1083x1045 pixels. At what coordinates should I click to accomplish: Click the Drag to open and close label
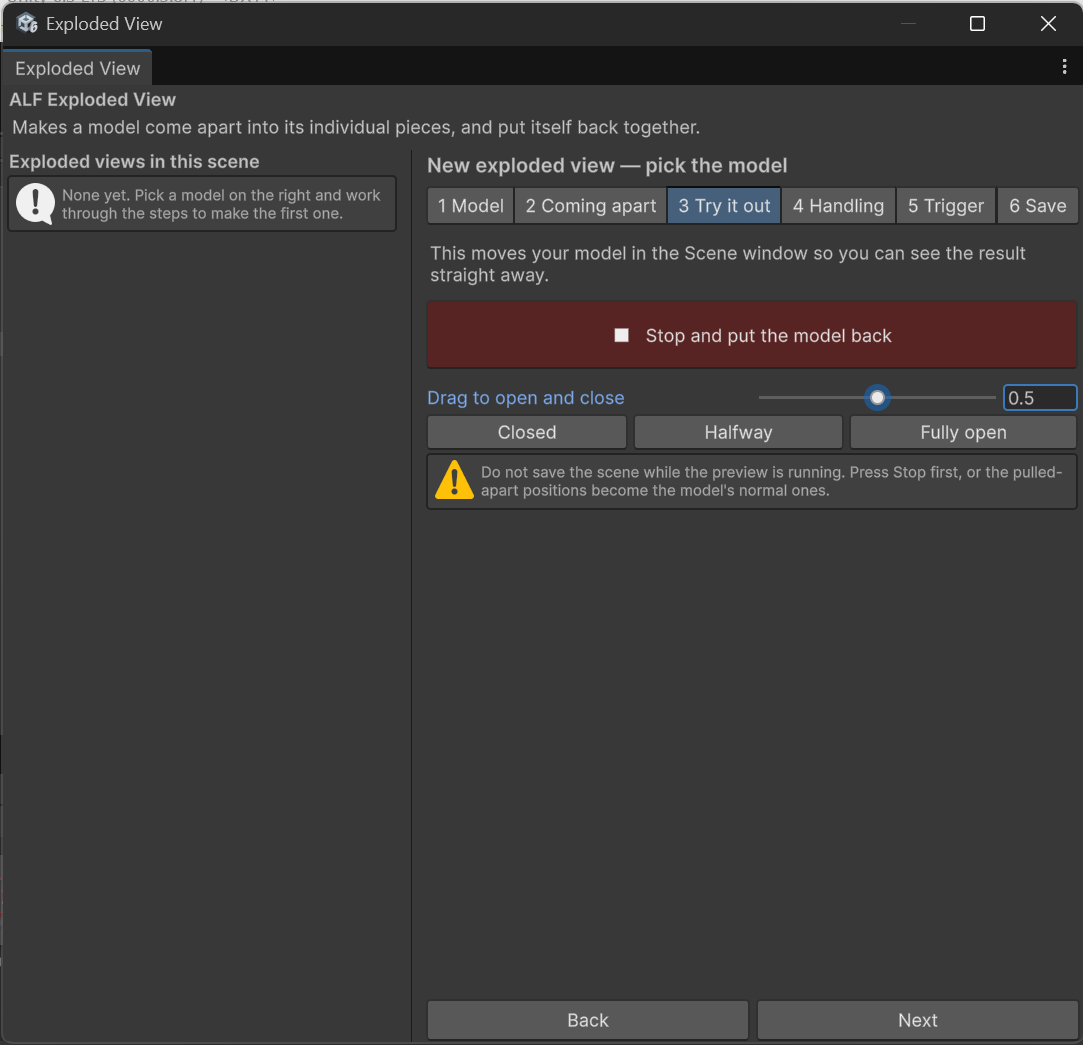(526, 398)
